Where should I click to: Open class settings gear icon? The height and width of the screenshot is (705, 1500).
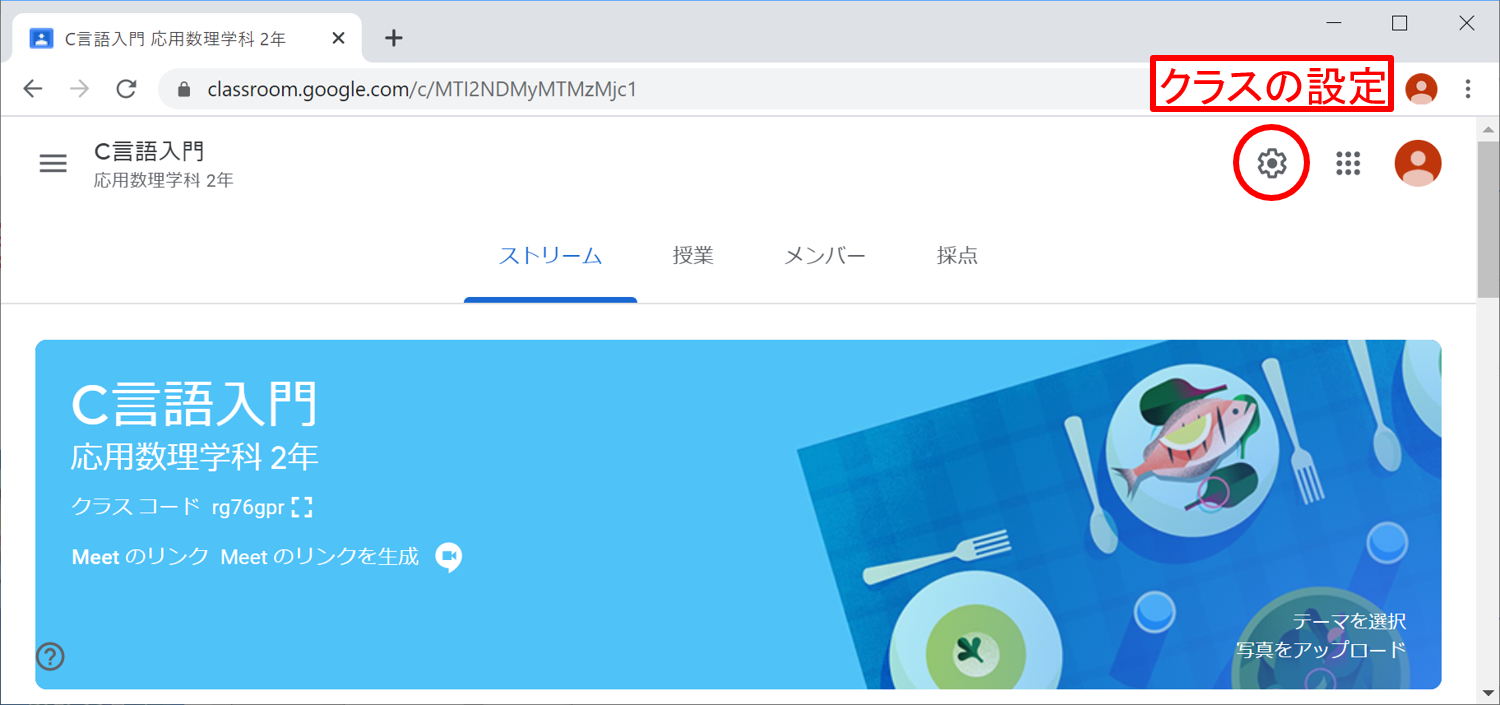(1271, 163)
